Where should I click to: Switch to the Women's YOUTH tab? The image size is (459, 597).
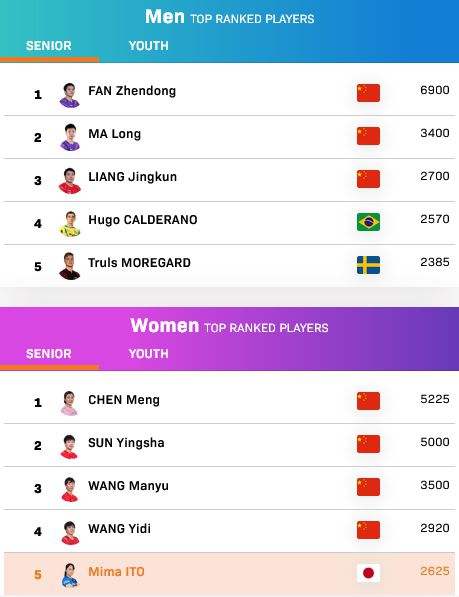[148, 354]
